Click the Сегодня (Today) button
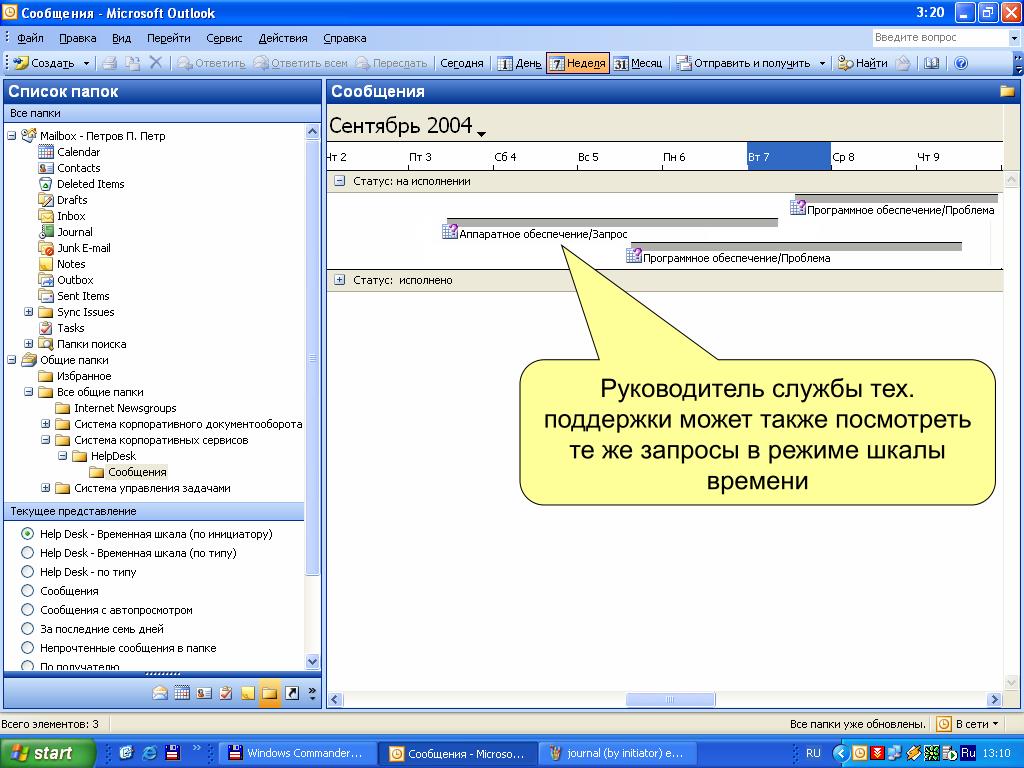 (462, 63)
